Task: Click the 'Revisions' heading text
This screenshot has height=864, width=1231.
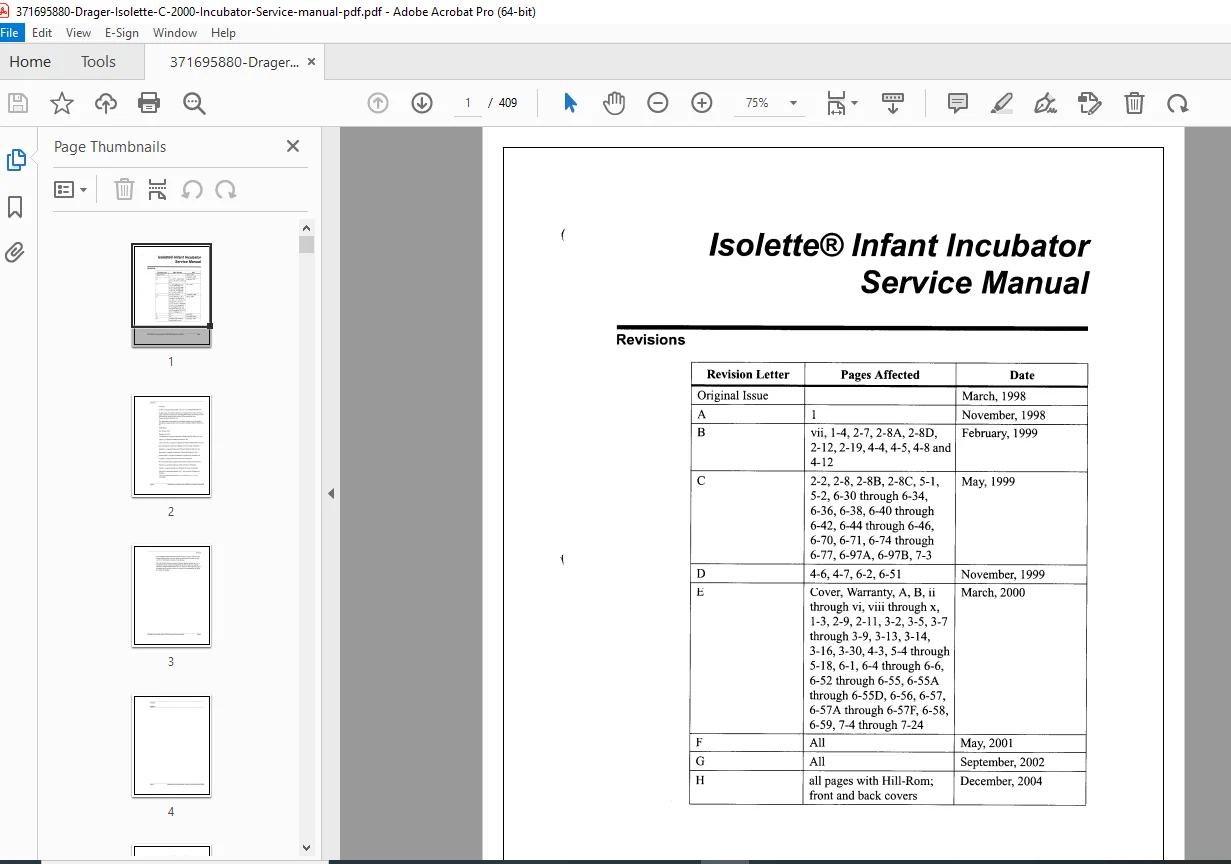Action: (x=651, y=340)
